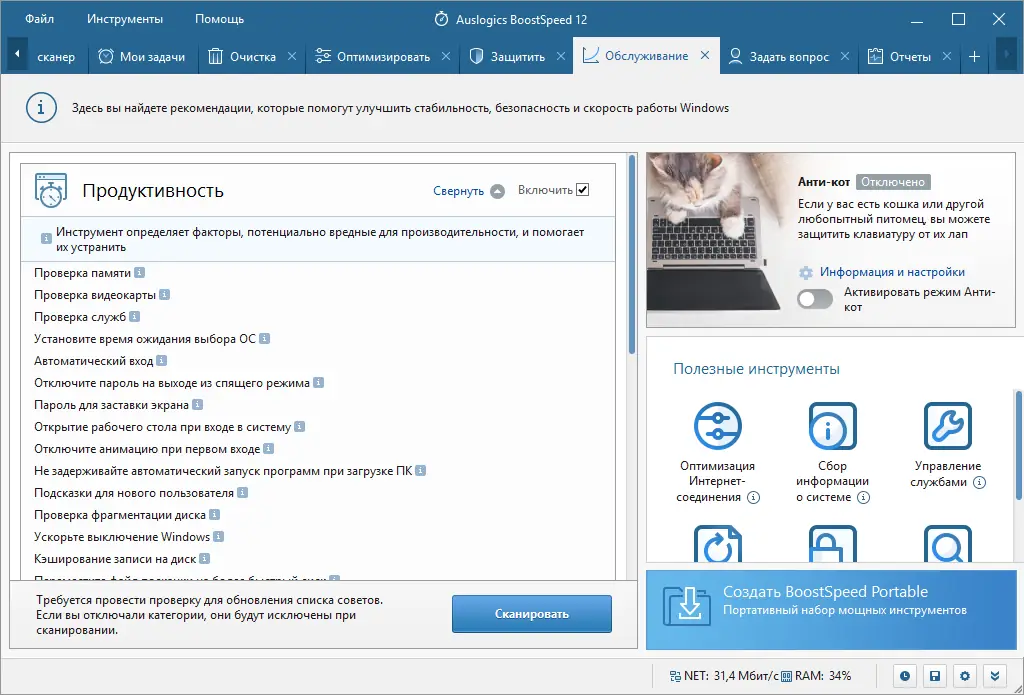Close the Очистка tab
Screen dimensions: 1024x695
292,56
